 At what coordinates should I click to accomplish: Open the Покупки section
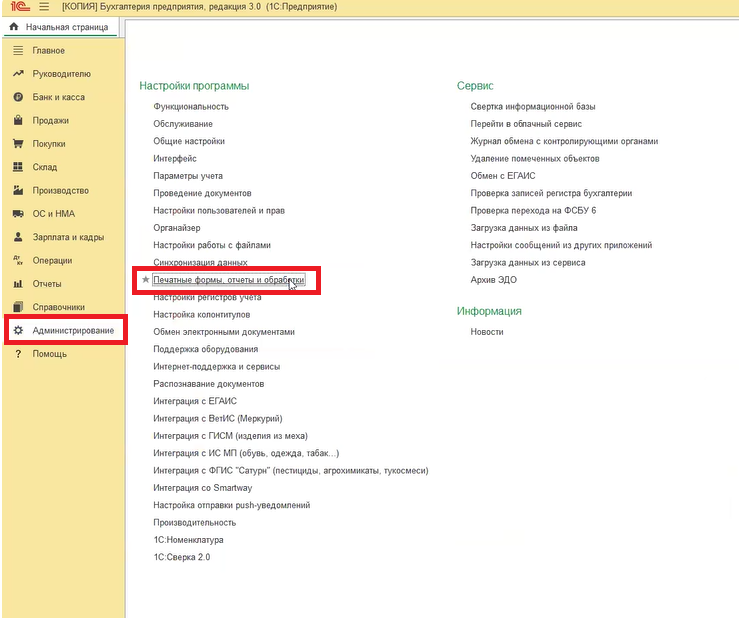click(x=49, y=144)
